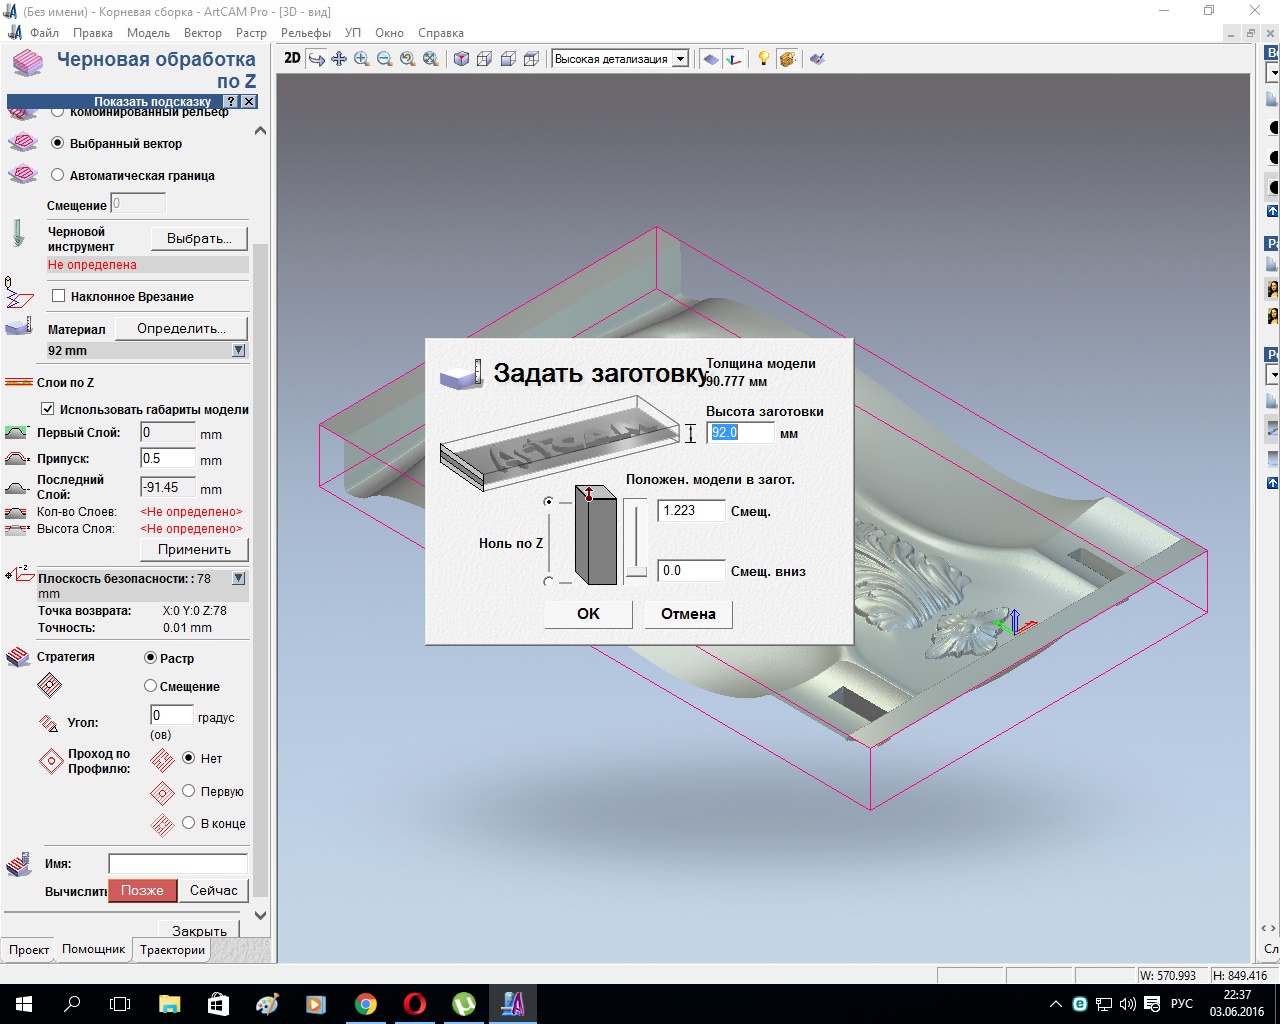
Task: Click the Z-level roughing toolpath header icon
Action: (x=27, y=64)
